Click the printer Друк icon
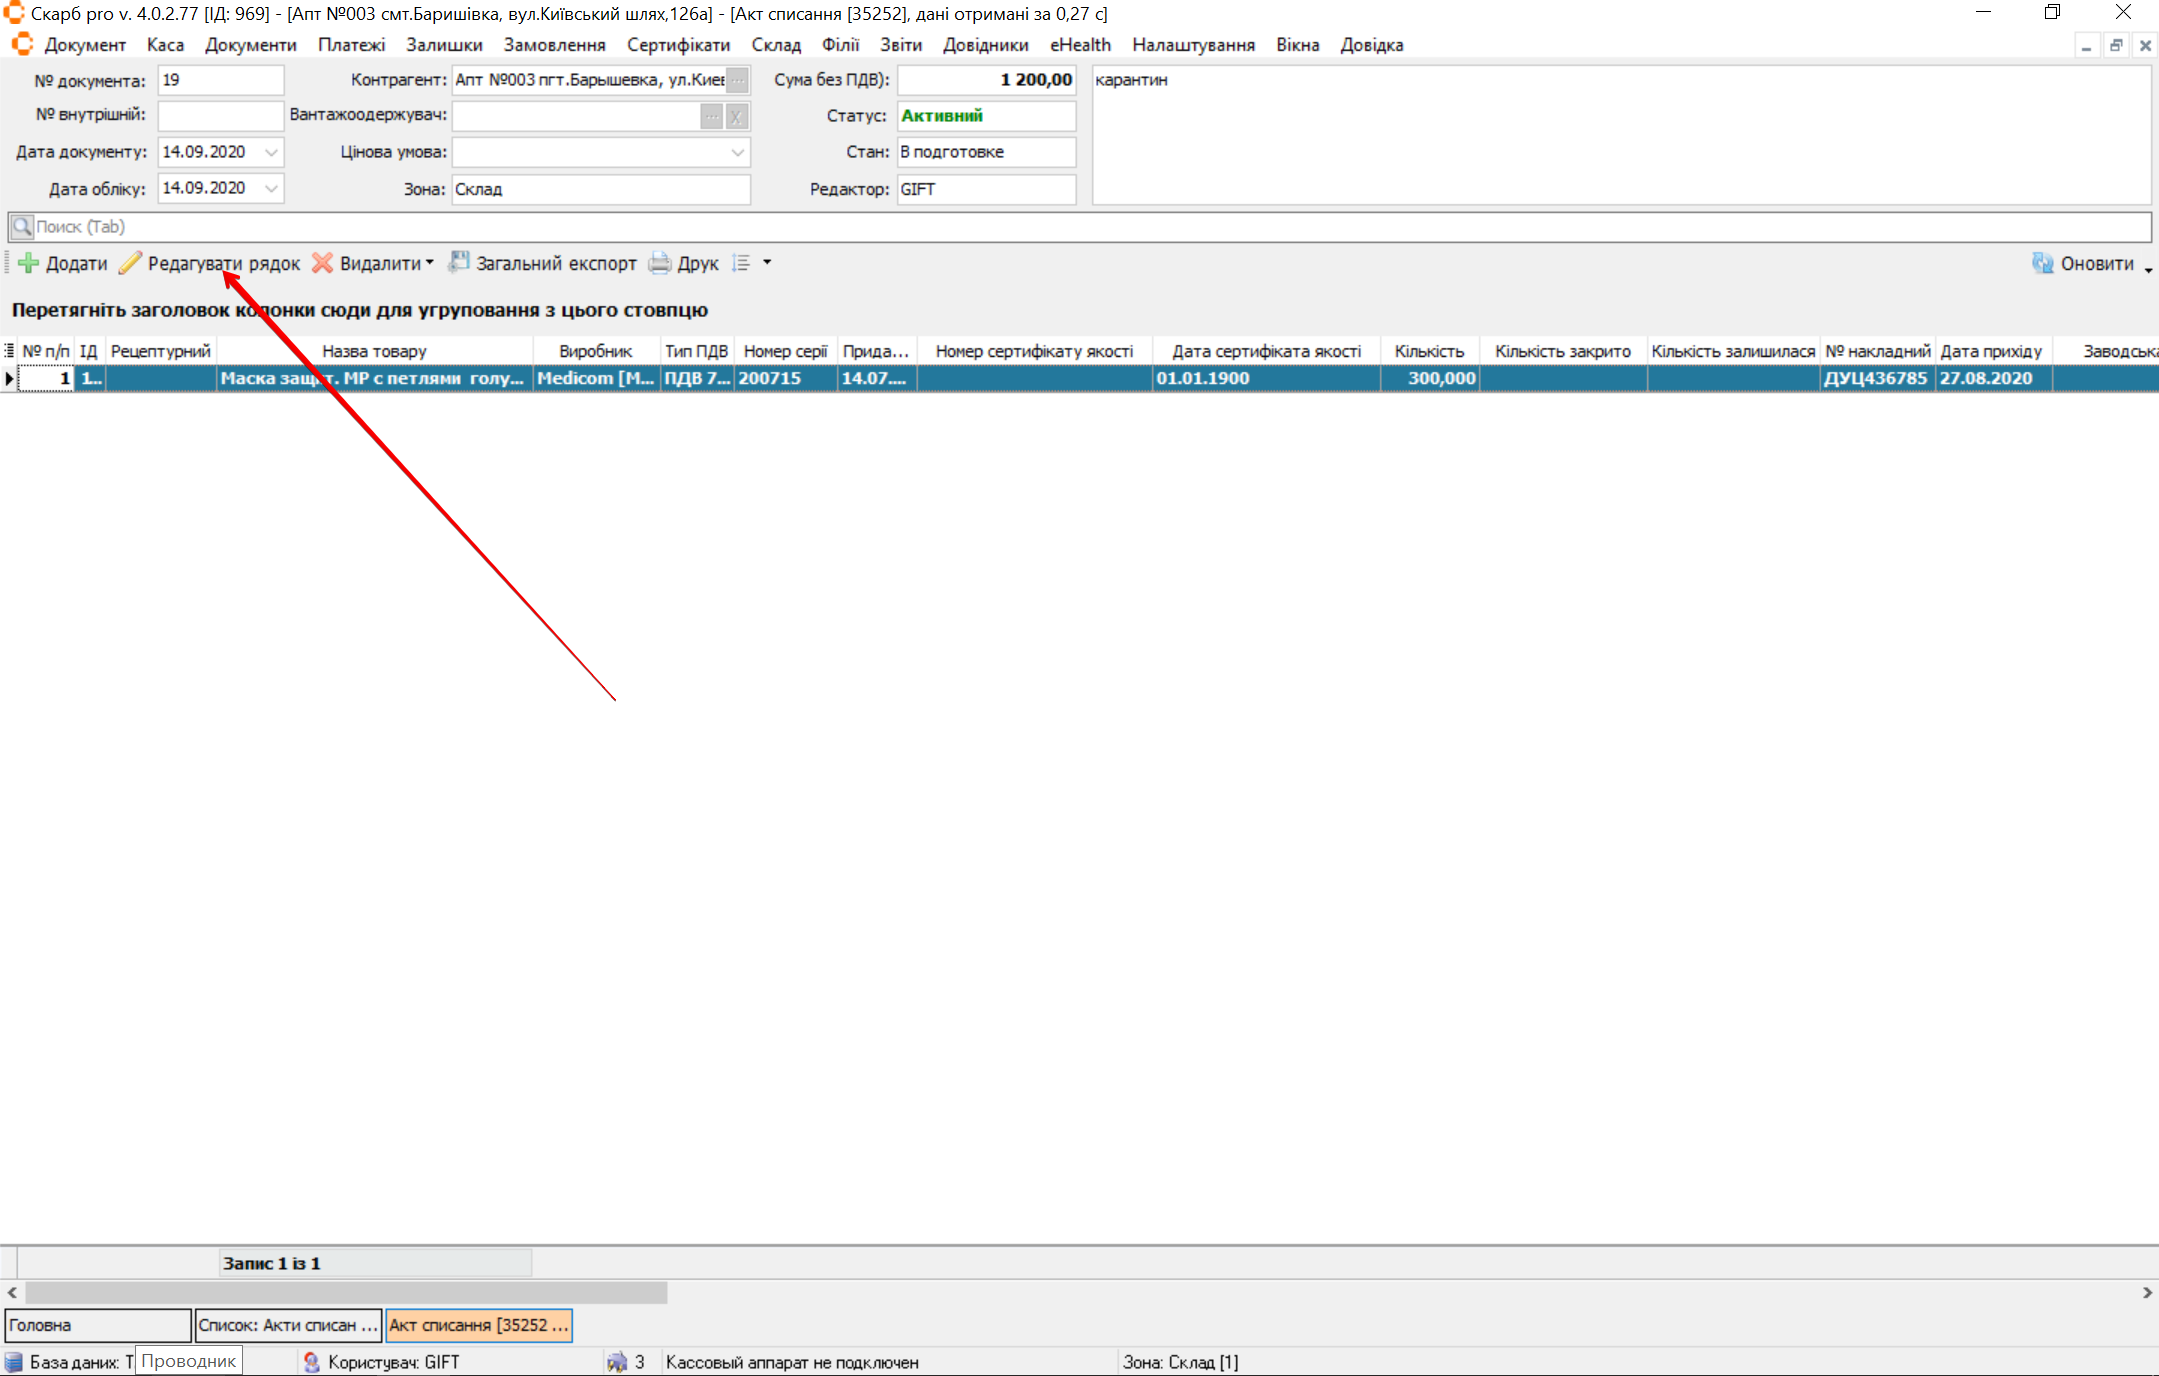 coord(660,263)
